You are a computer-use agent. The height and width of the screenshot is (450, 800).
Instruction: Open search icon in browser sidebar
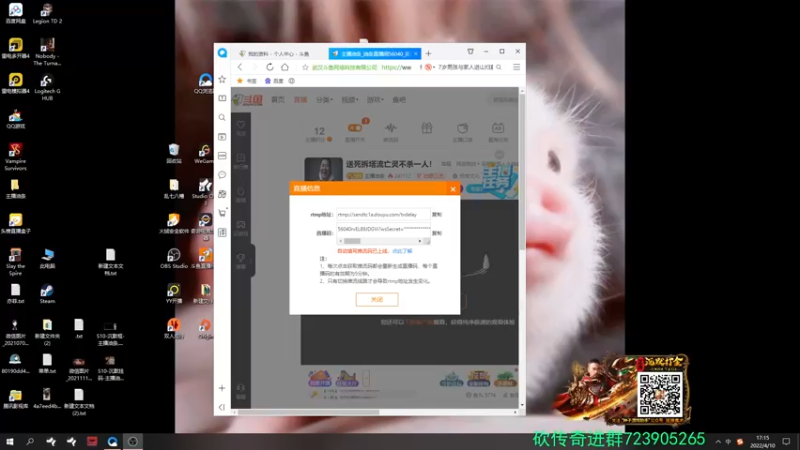click(x=222, y=117)
